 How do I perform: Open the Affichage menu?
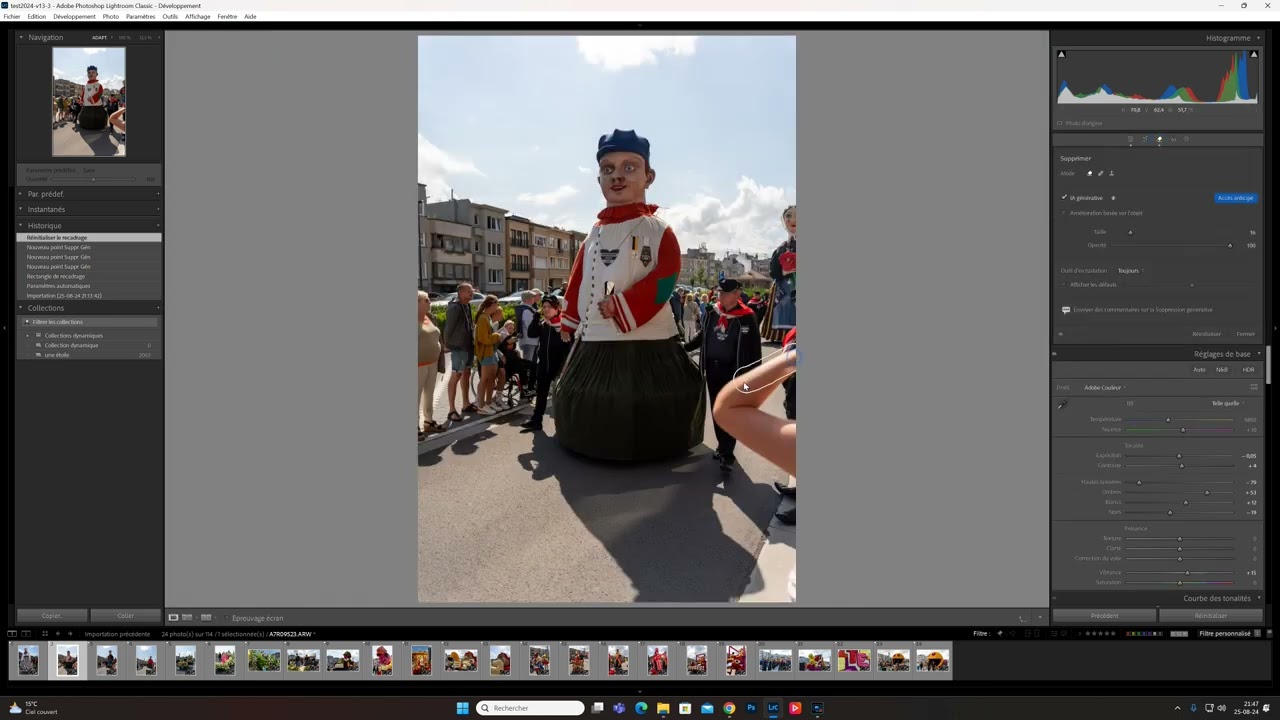[198, 16]
